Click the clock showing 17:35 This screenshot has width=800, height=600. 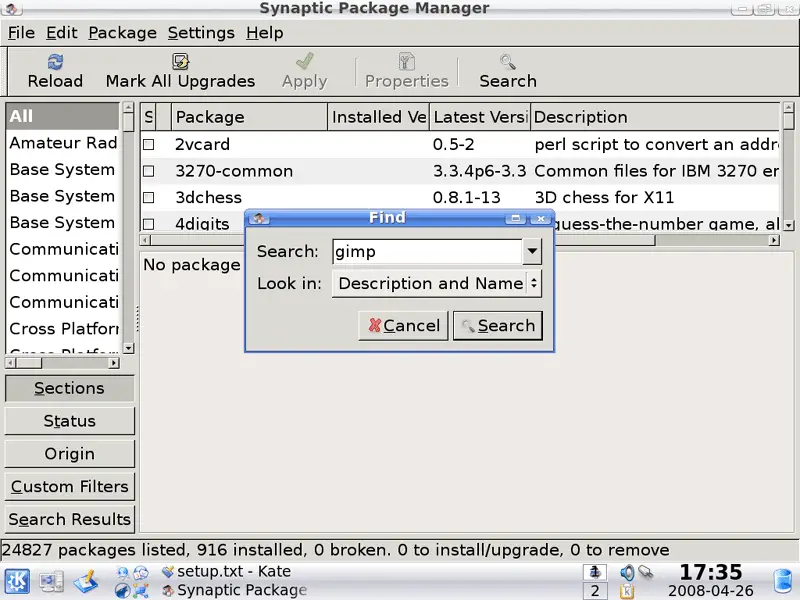(711, 572)
